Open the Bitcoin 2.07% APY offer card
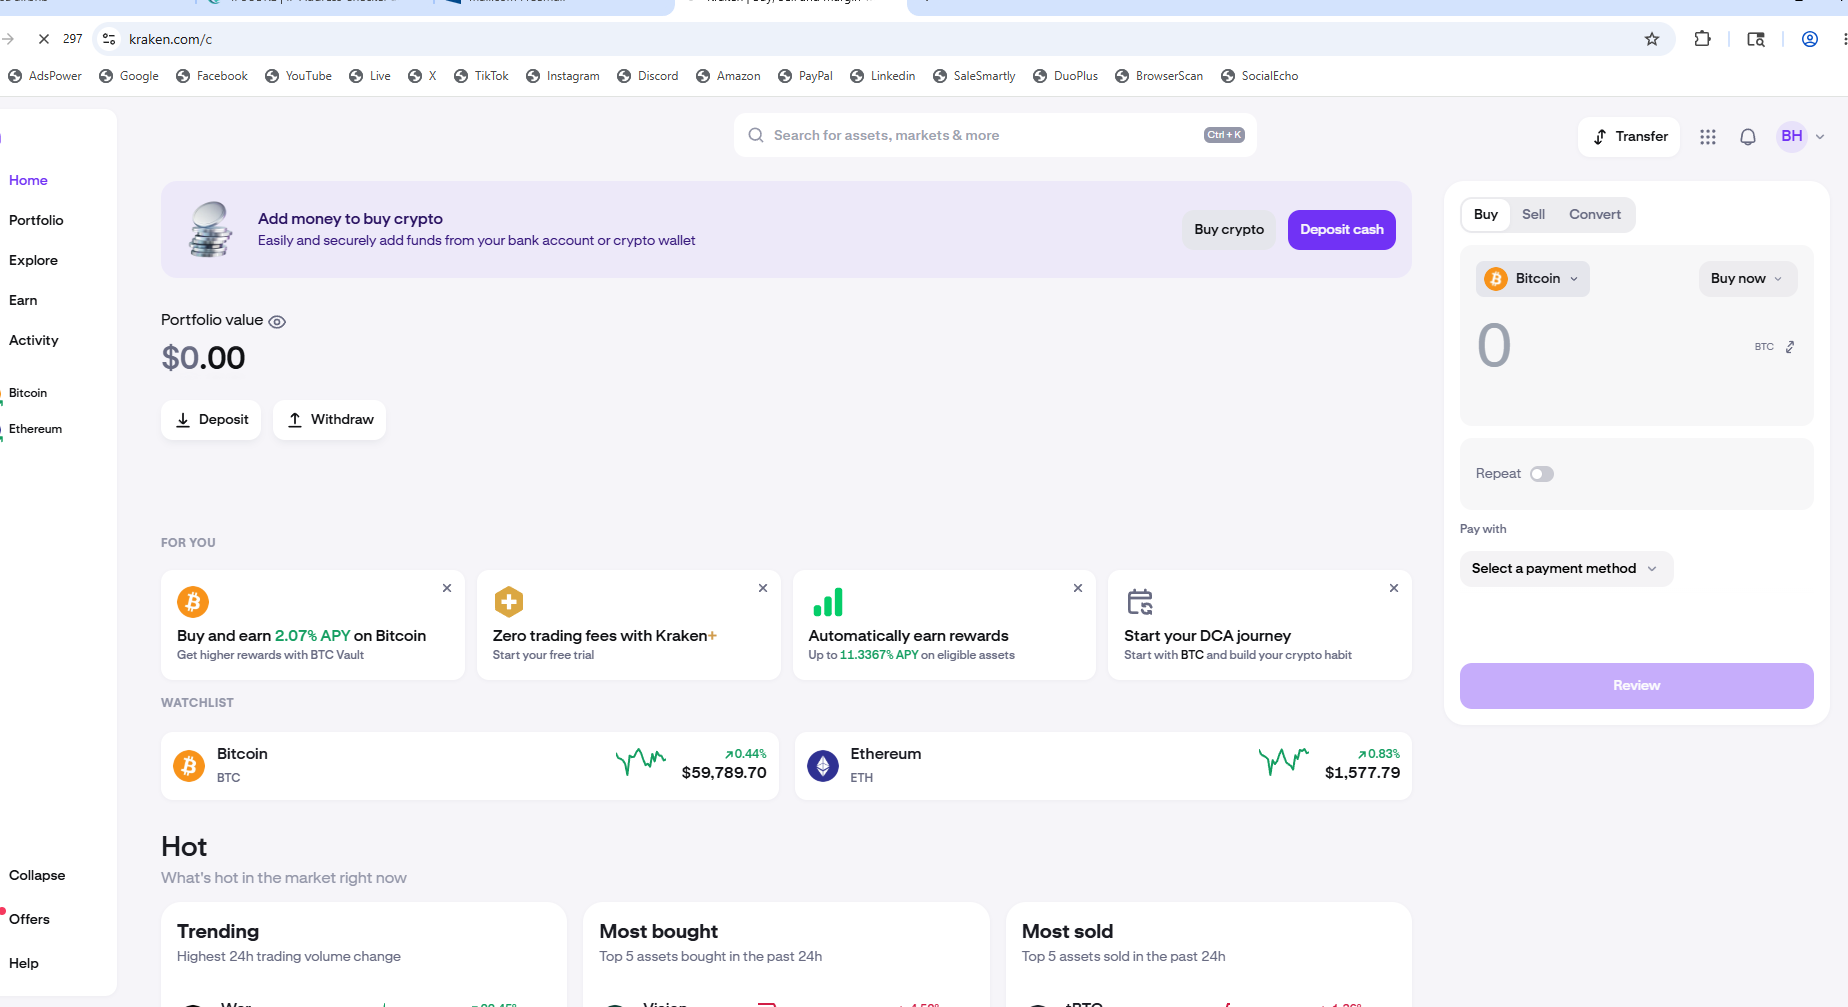The width and height of the screenshot is (1848, 1007). [x=313, y=625]
